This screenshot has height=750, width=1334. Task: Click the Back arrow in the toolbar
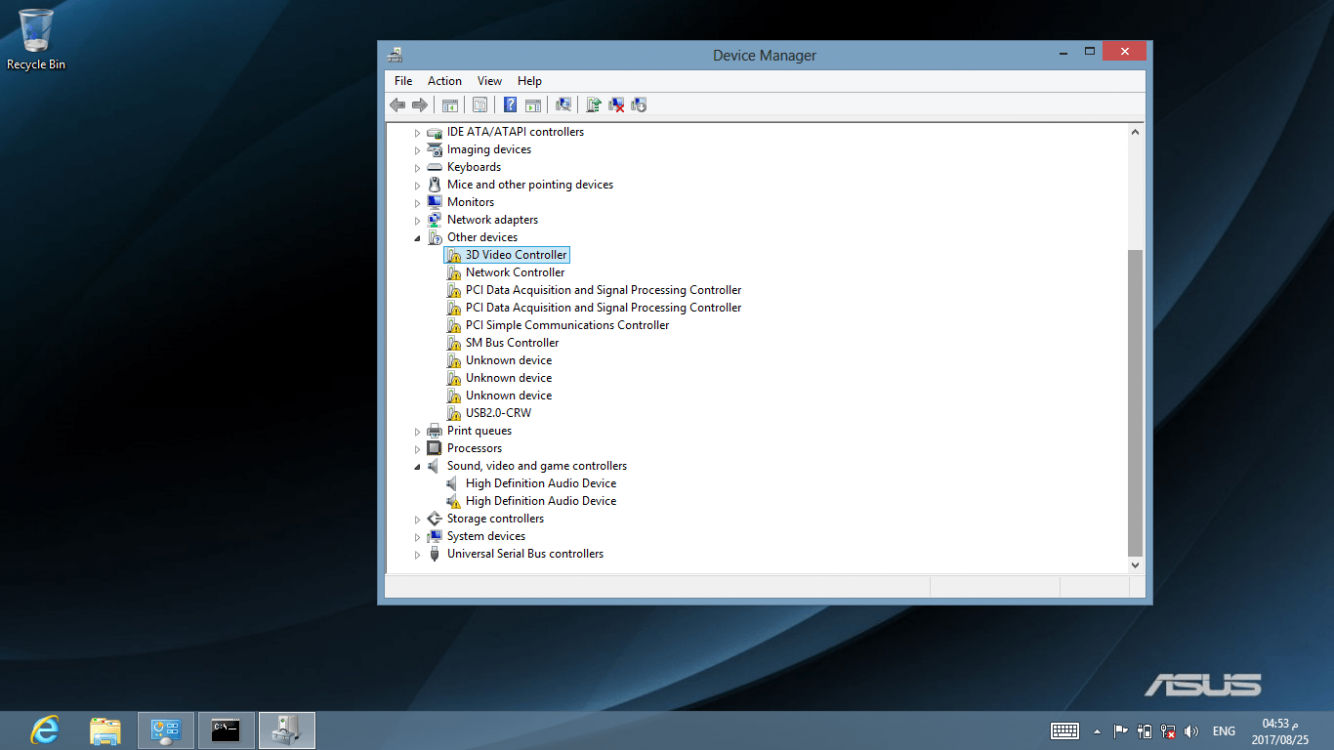(397, 105)
